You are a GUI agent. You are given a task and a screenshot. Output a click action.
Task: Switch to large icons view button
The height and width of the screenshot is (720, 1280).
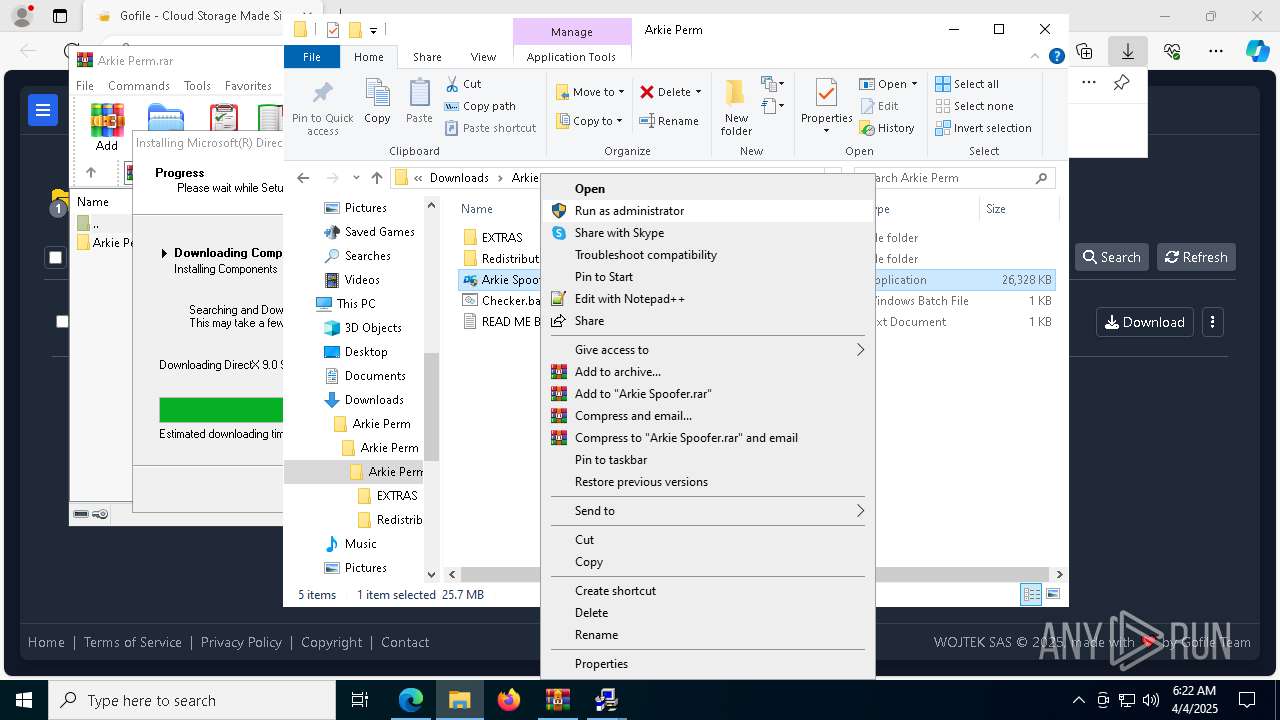[1053, 594]
